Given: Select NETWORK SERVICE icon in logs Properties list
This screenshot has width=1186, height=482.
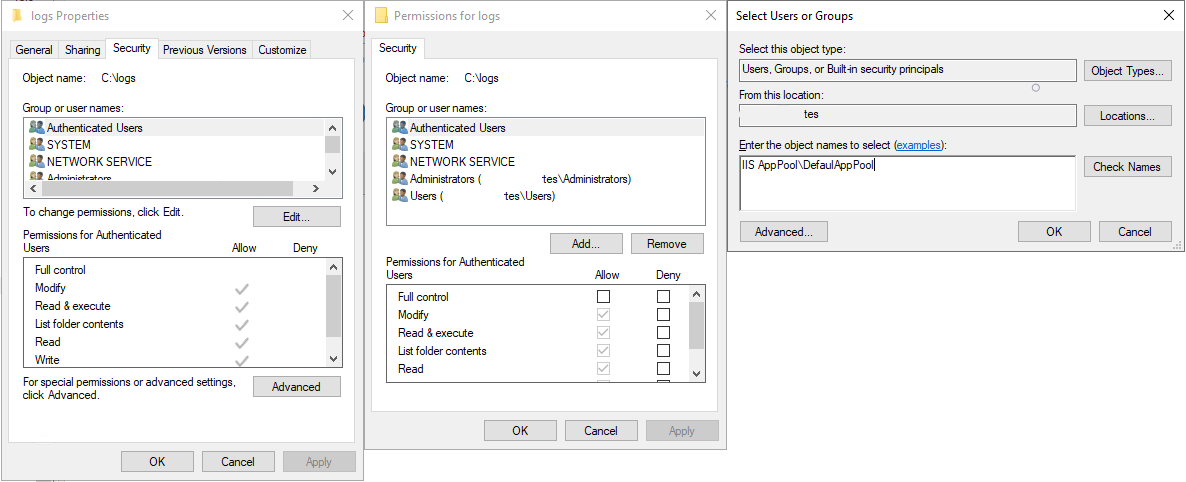Looking at the screenshot, I should (x=36, y=161).
